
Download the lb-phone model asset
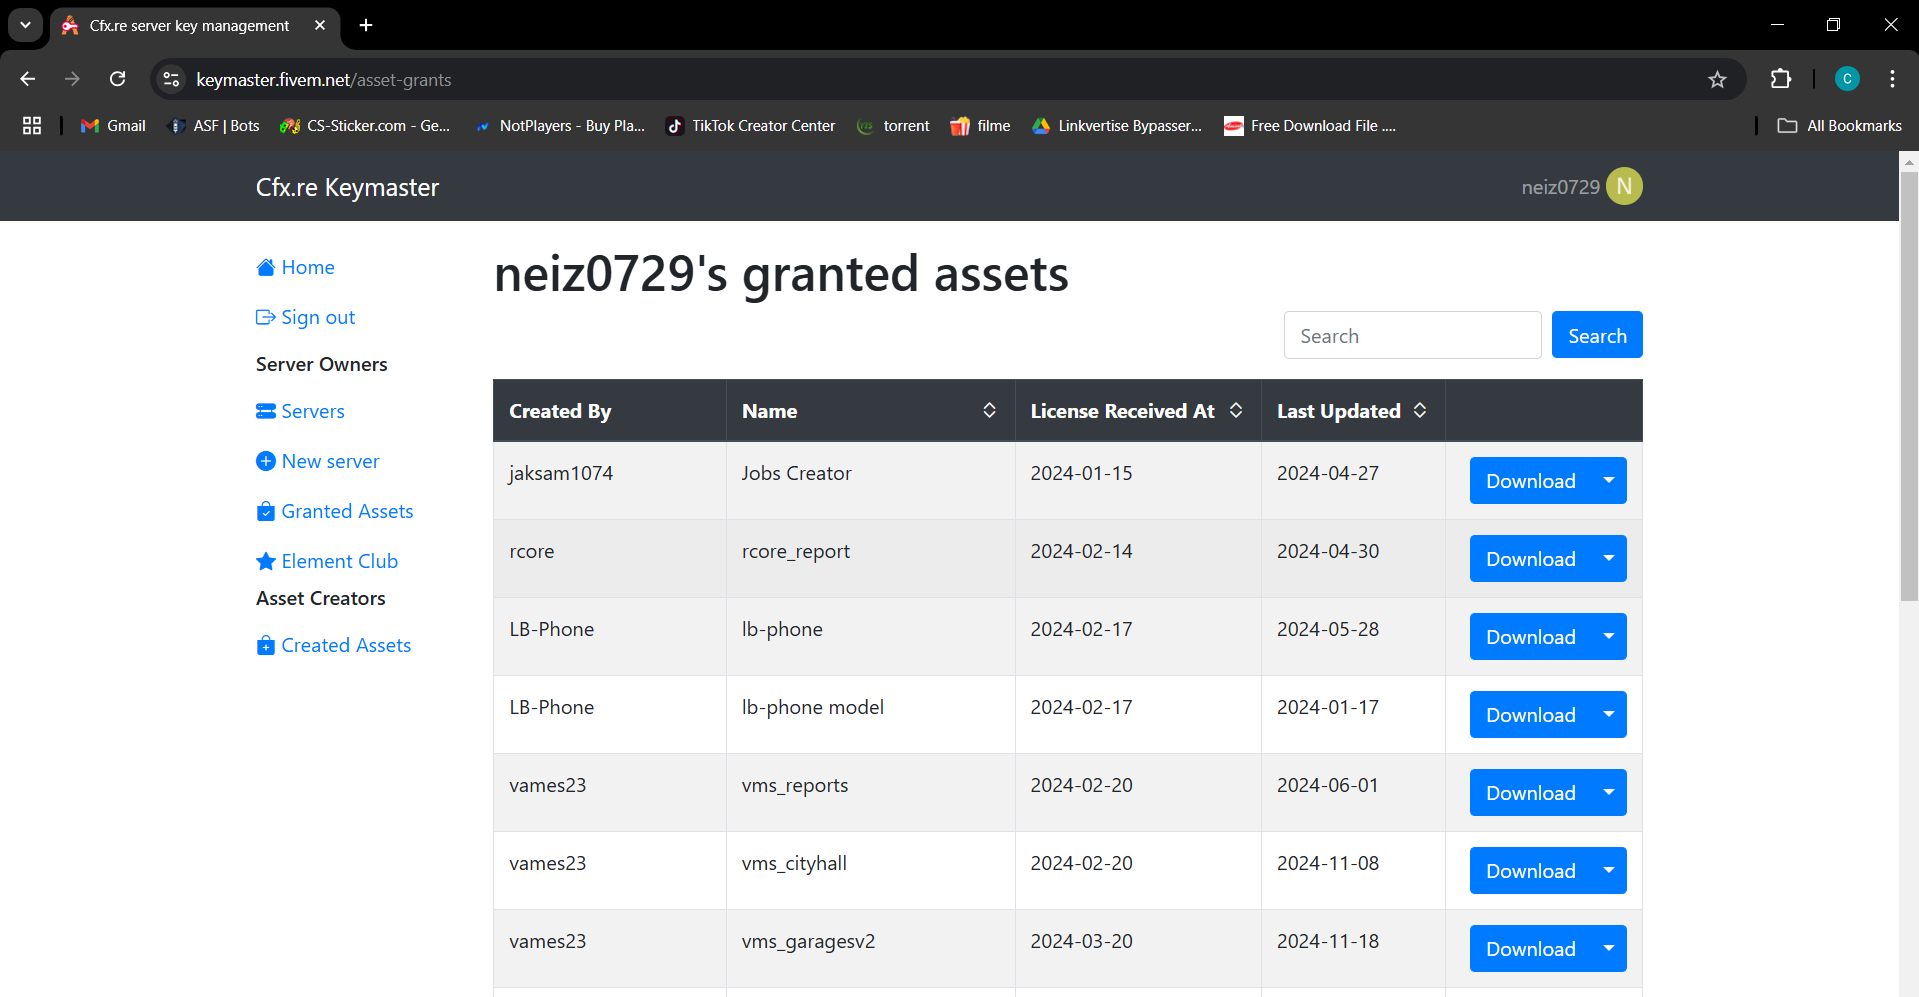click(x=1531, y=715)
